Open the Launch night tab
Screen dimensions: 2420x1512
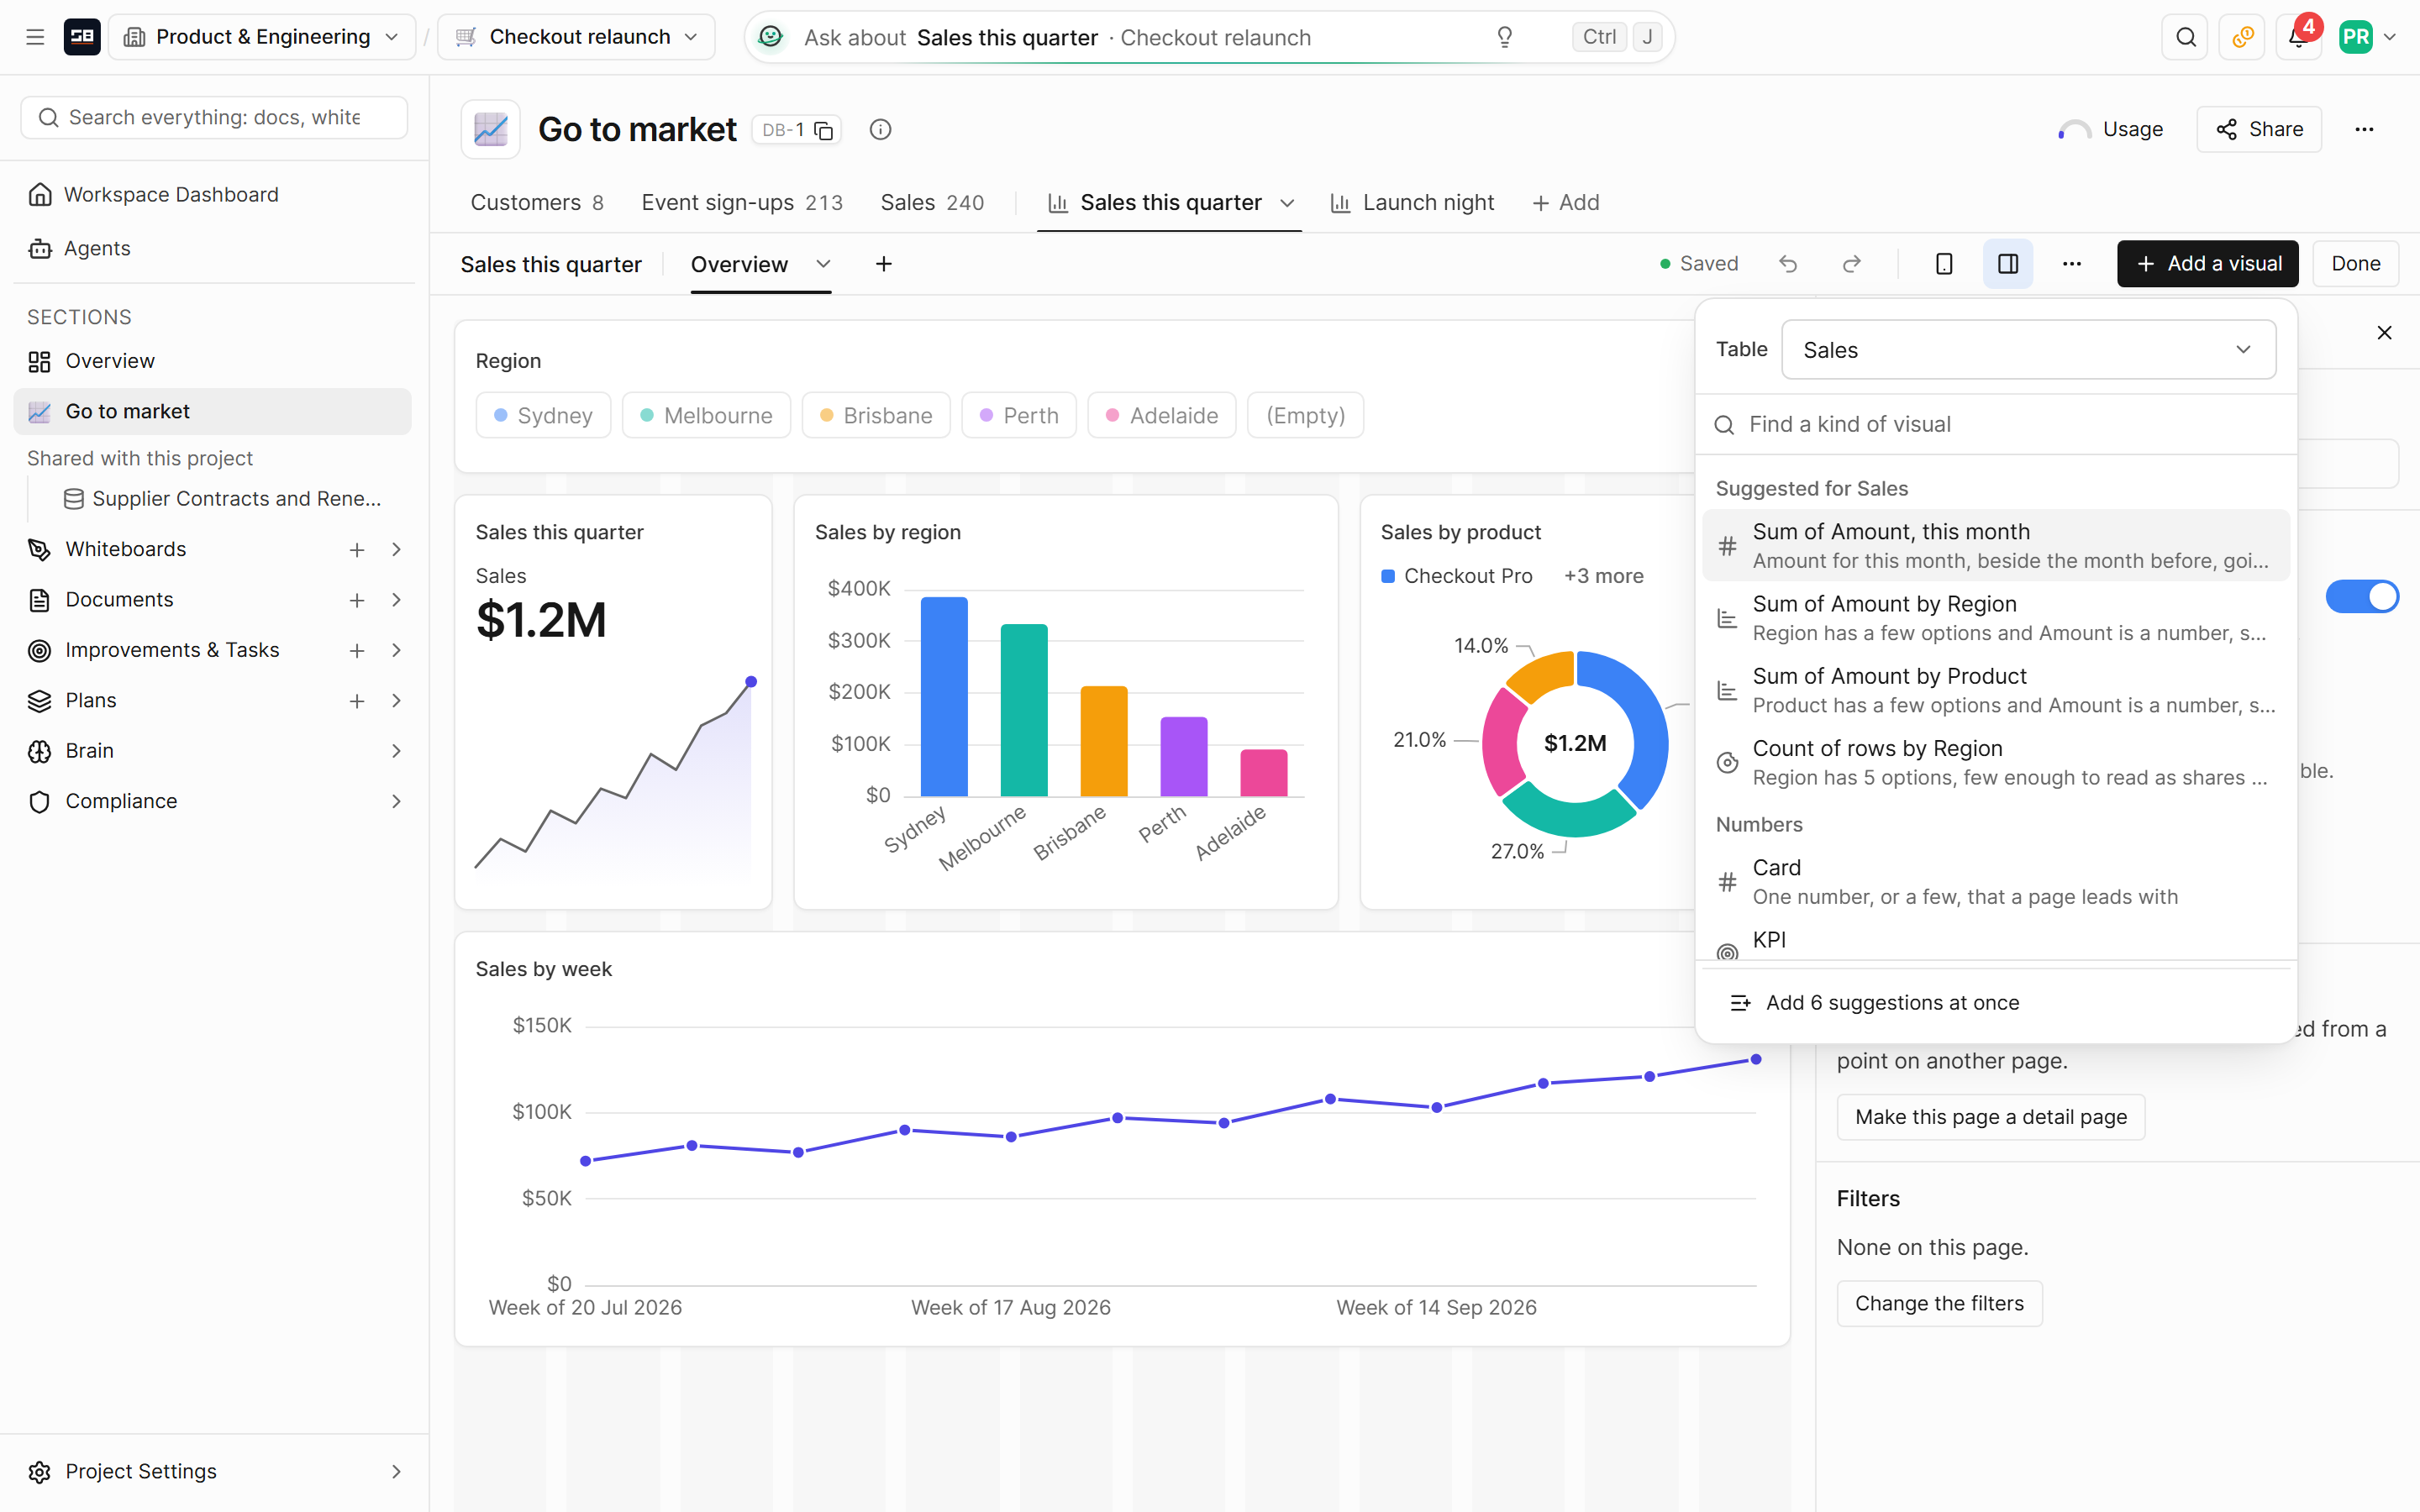1412,203
